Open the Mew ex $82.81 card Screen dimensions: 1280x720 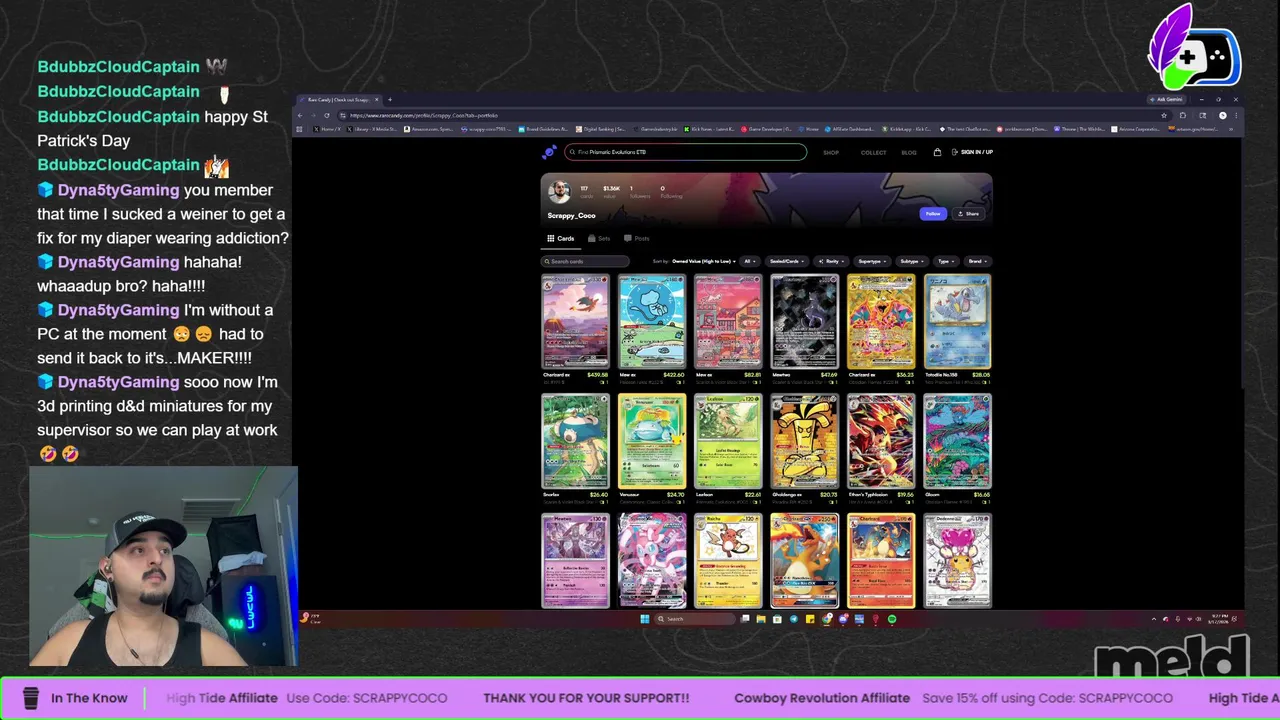coord(728,322)
